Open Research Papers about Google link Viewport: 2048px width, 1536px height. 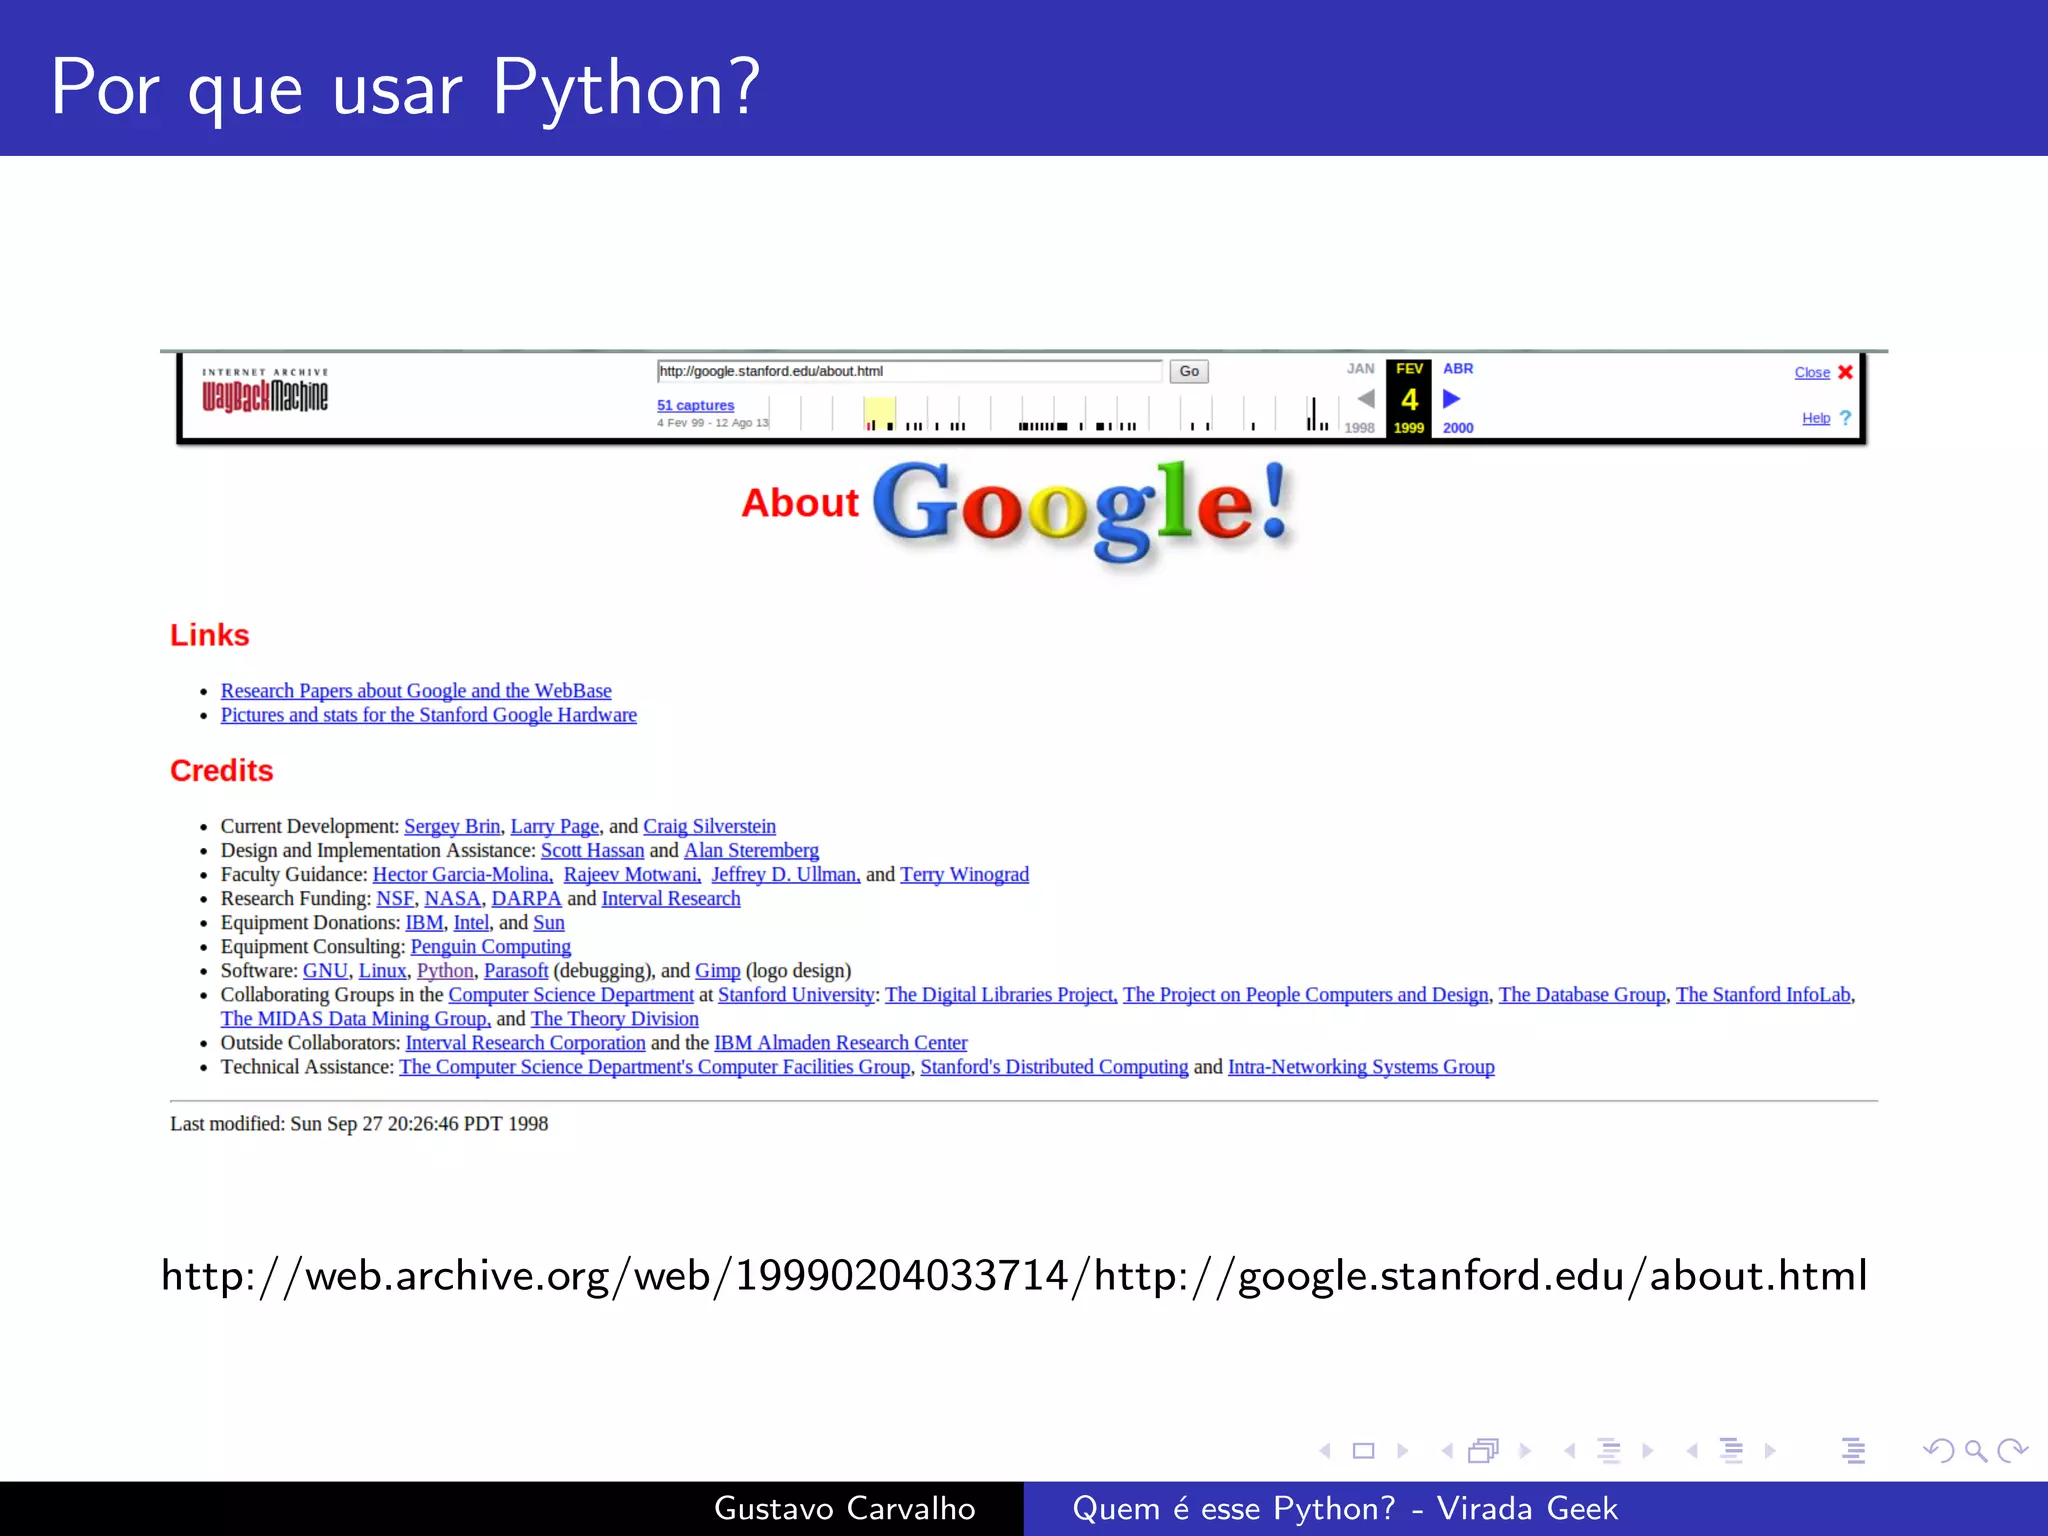[416, 691]
